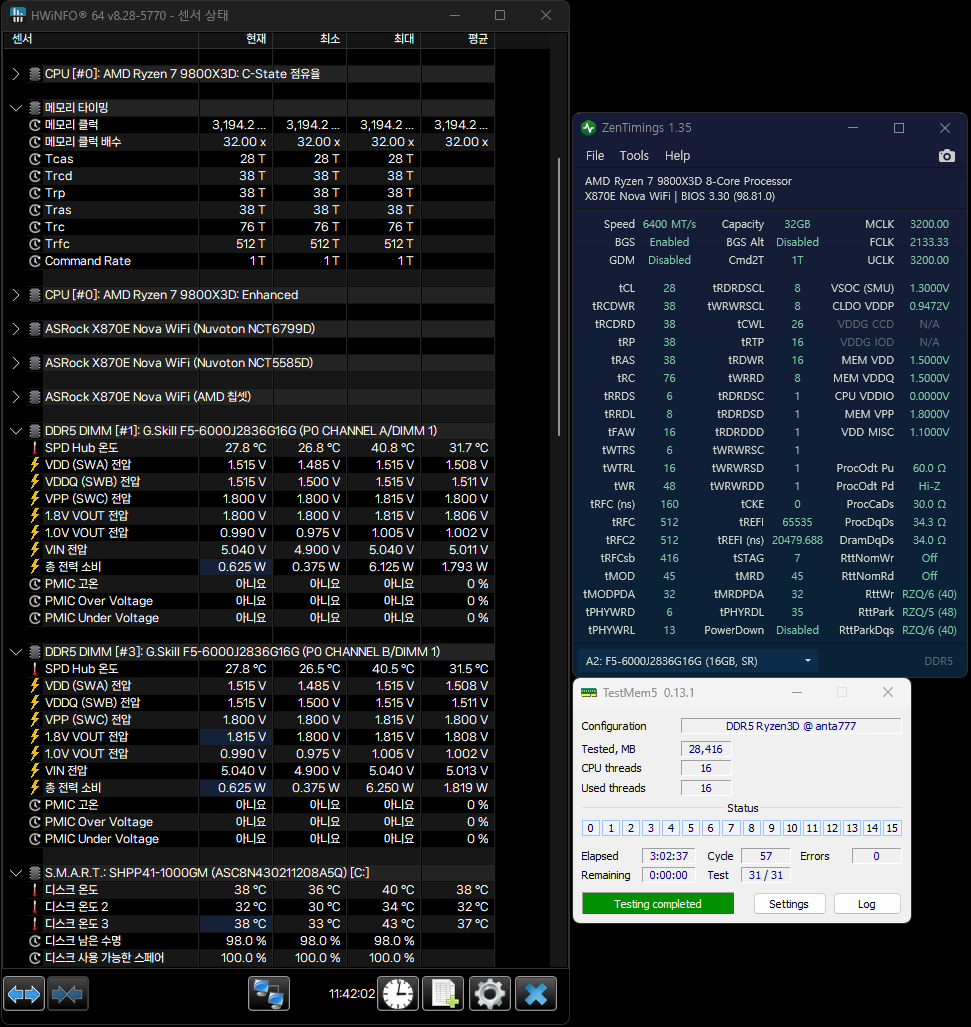Expand the ASRock Nuvoton NCT6799D section
The image size is (971, 1027).
(16, 329)
